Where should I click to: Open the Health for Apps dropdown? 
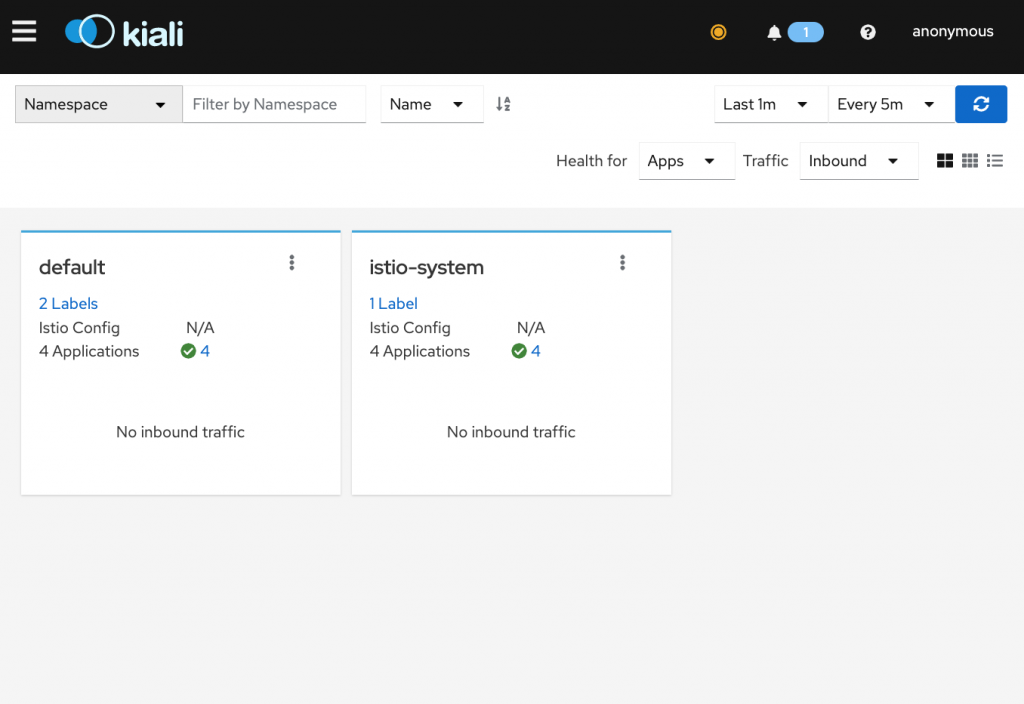pyautogui.click(x=686, y=161)
